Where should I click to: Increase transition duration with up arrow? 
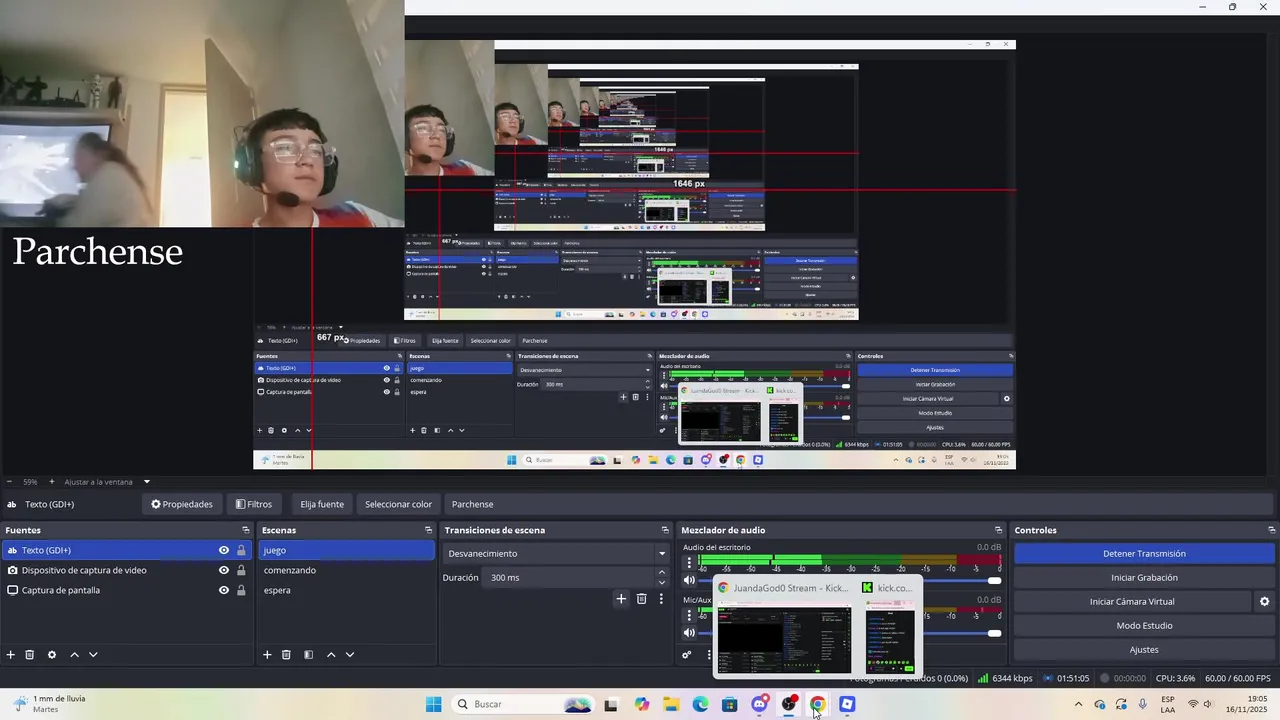coord(661,572)
